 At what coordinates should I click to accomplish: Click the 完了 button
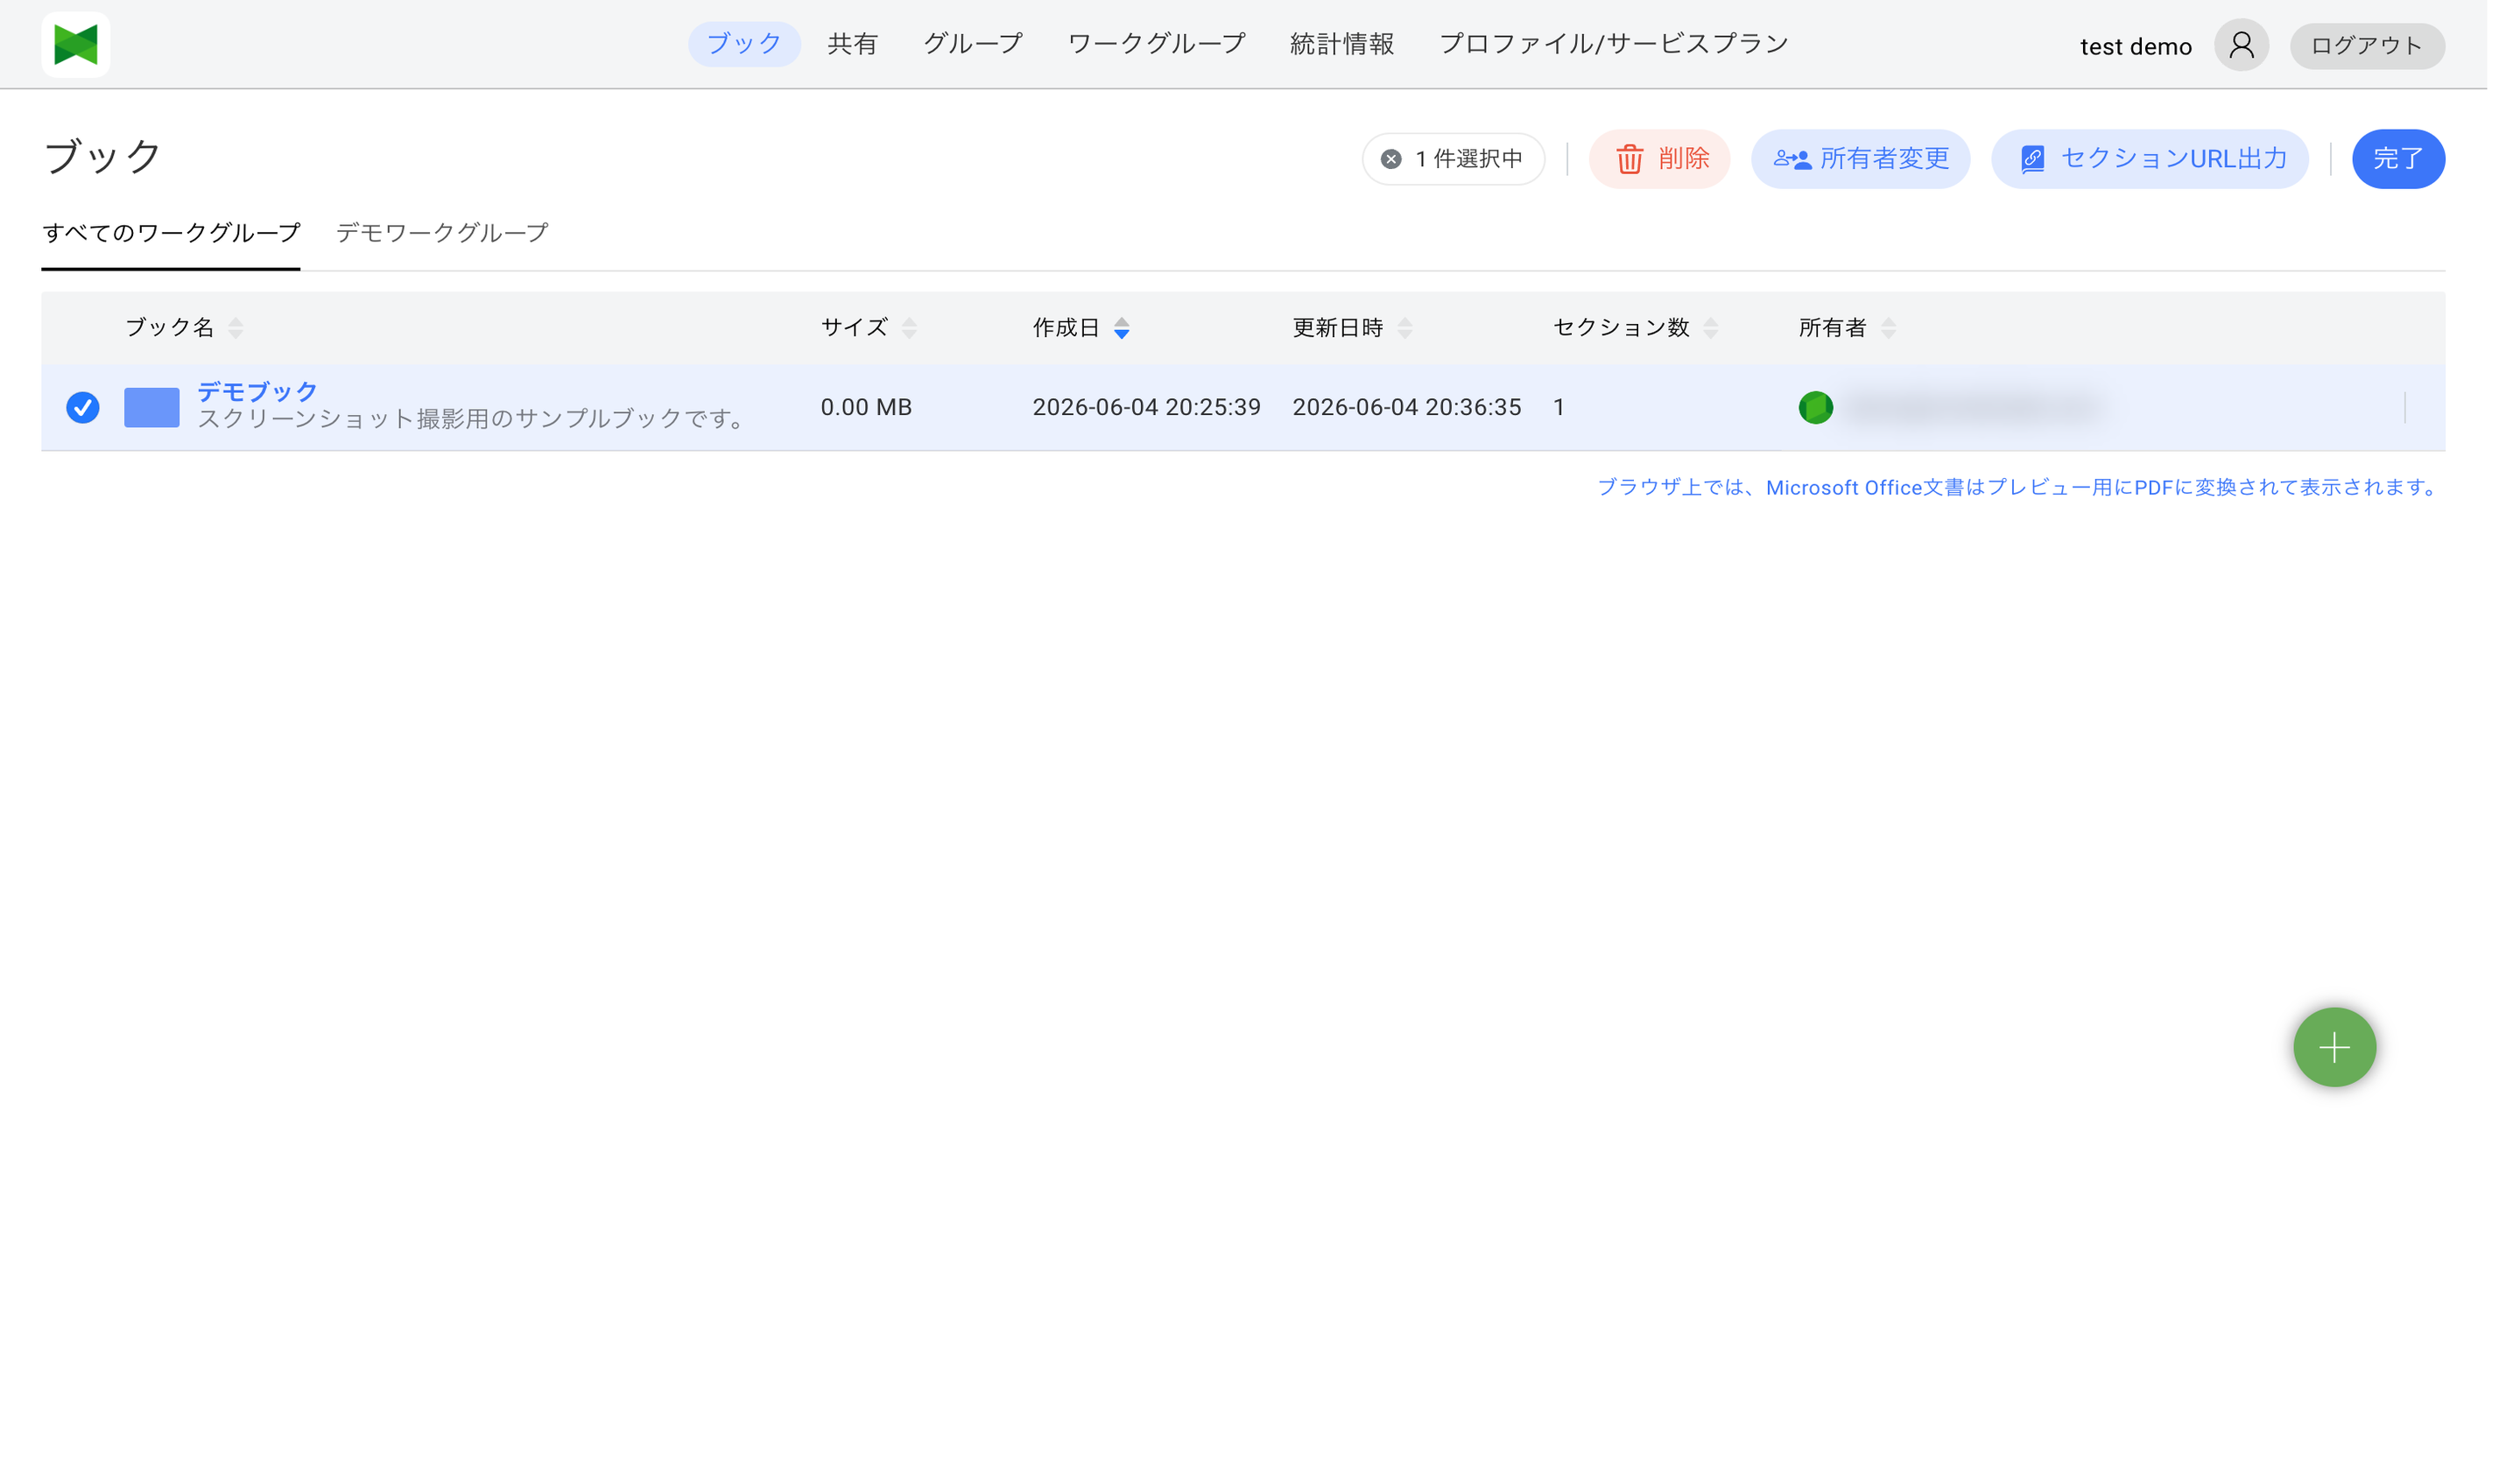[2398, 159]
